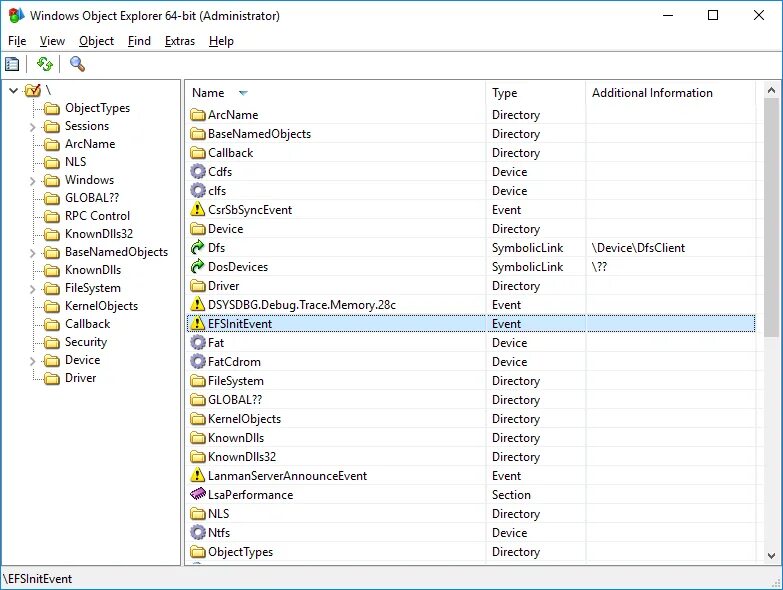
Task: Select ObjectTypes in the tree
Action: coord(97,108)
